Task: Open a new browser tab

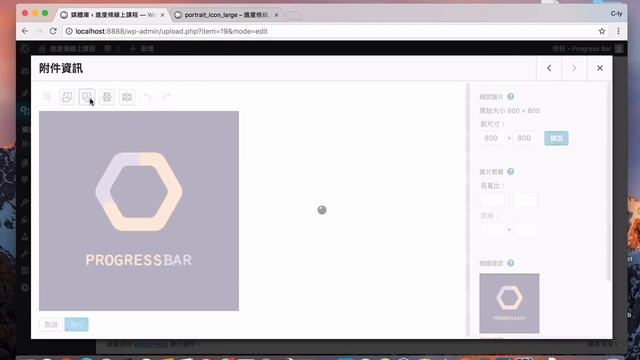Action: 293,16
